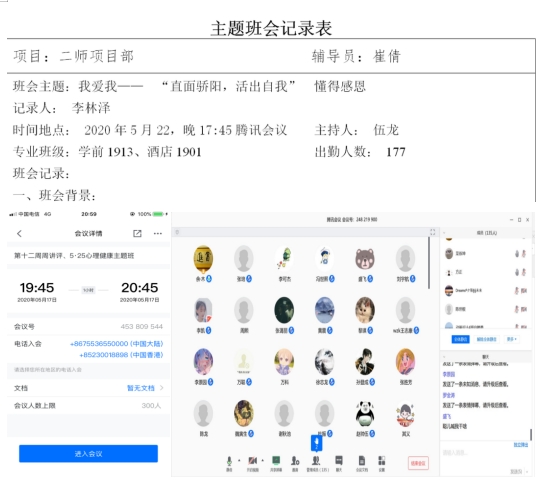The width and height of the screenshot is (560, 502).
Task: Turn on the camera video icon
Action: (x=252, y=461)
